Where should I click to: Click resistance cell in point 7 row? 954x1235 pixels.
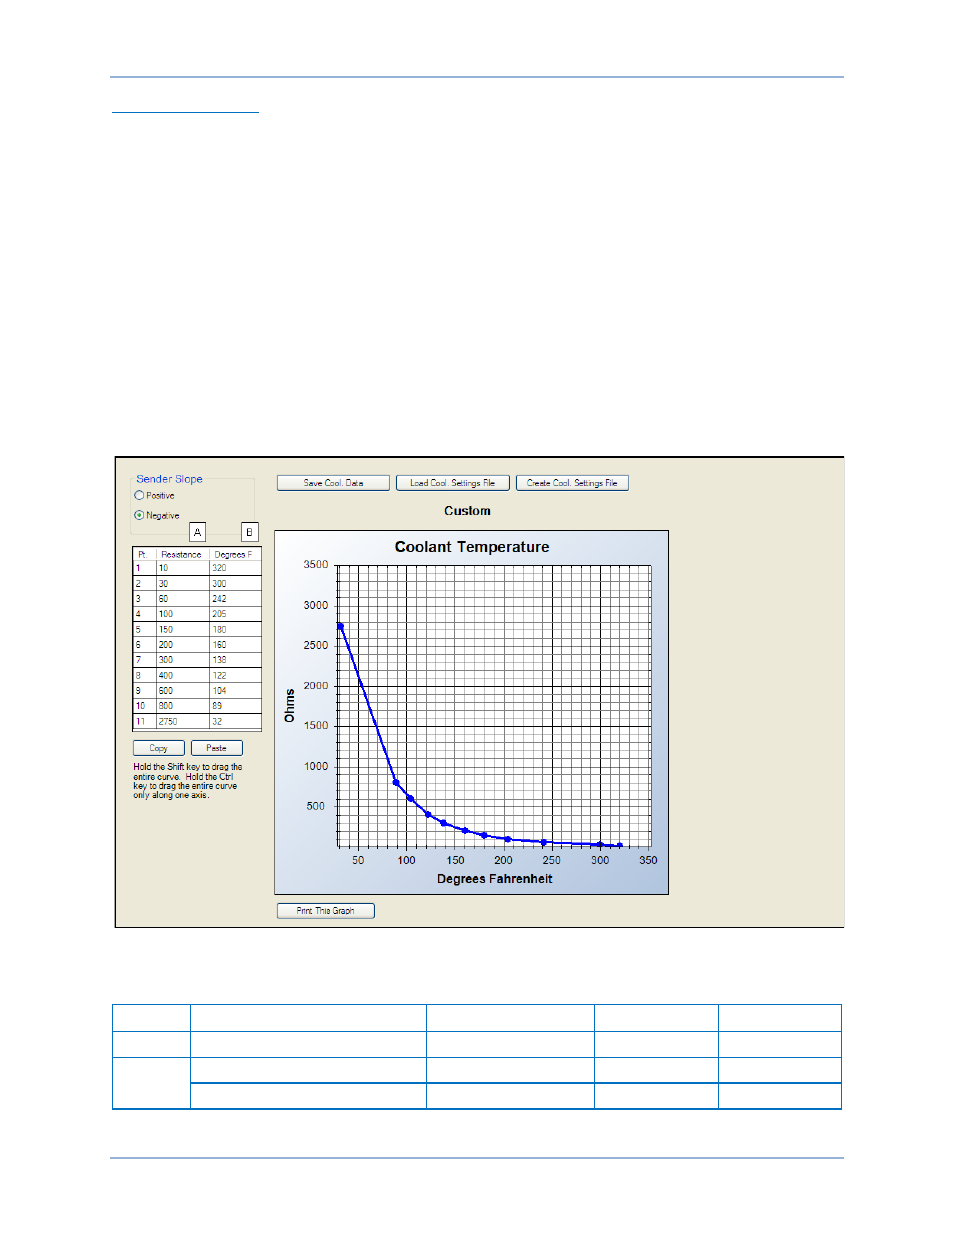(182, 660)
